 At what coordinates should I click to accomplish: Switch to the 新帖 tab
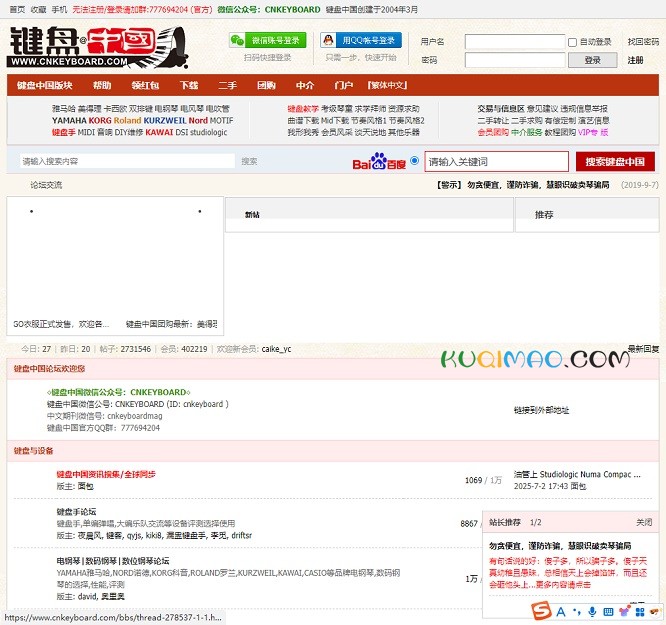[252, 215]
